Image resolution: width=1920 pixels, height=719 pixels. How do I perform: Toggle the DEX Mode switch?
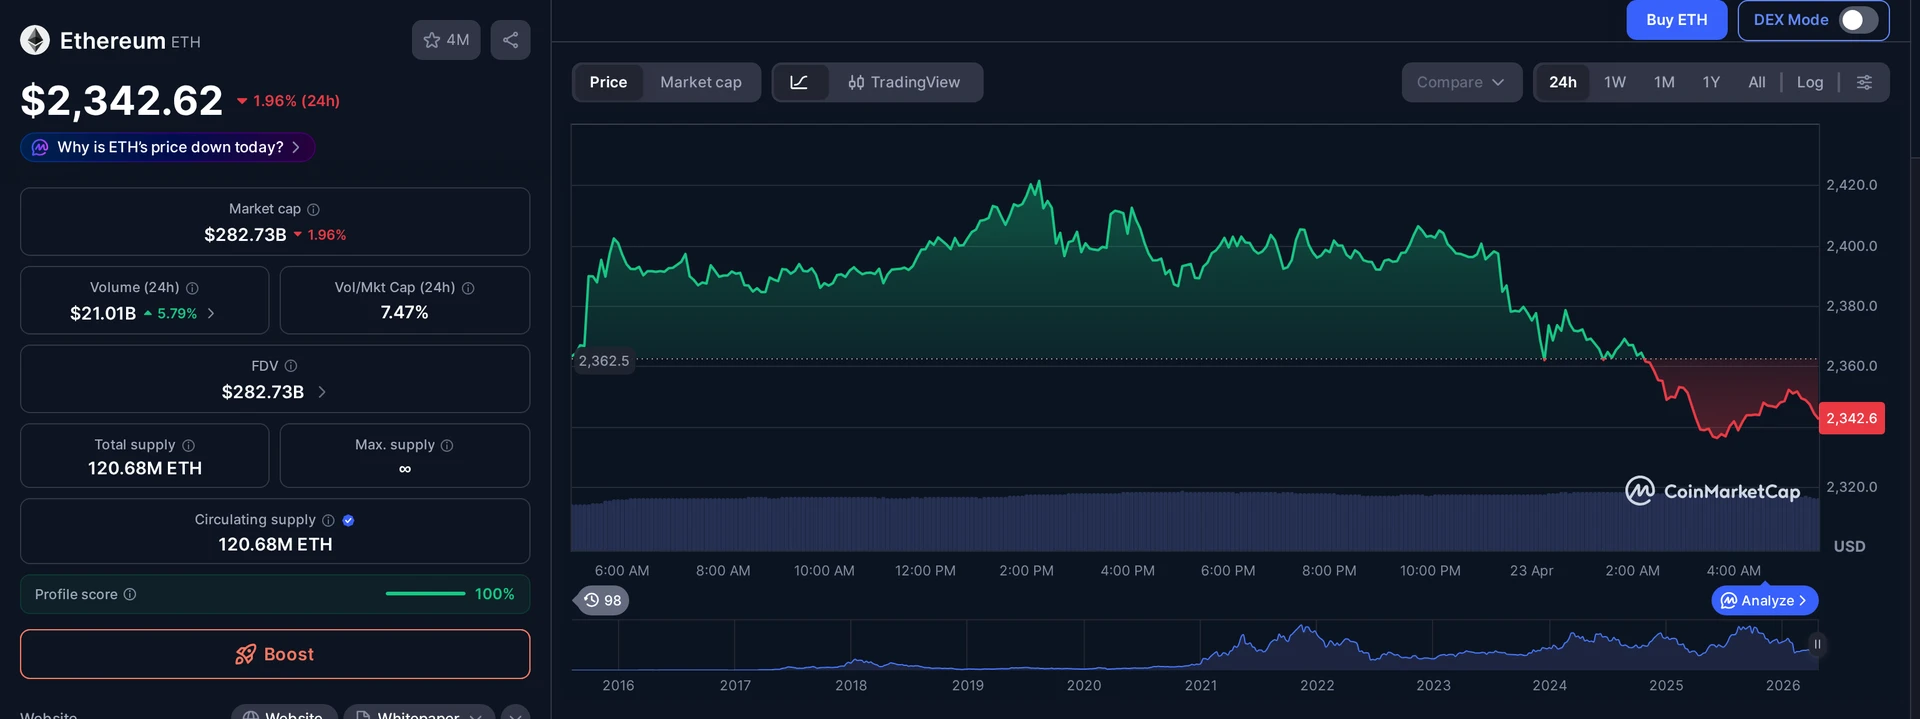point(1859,20)
